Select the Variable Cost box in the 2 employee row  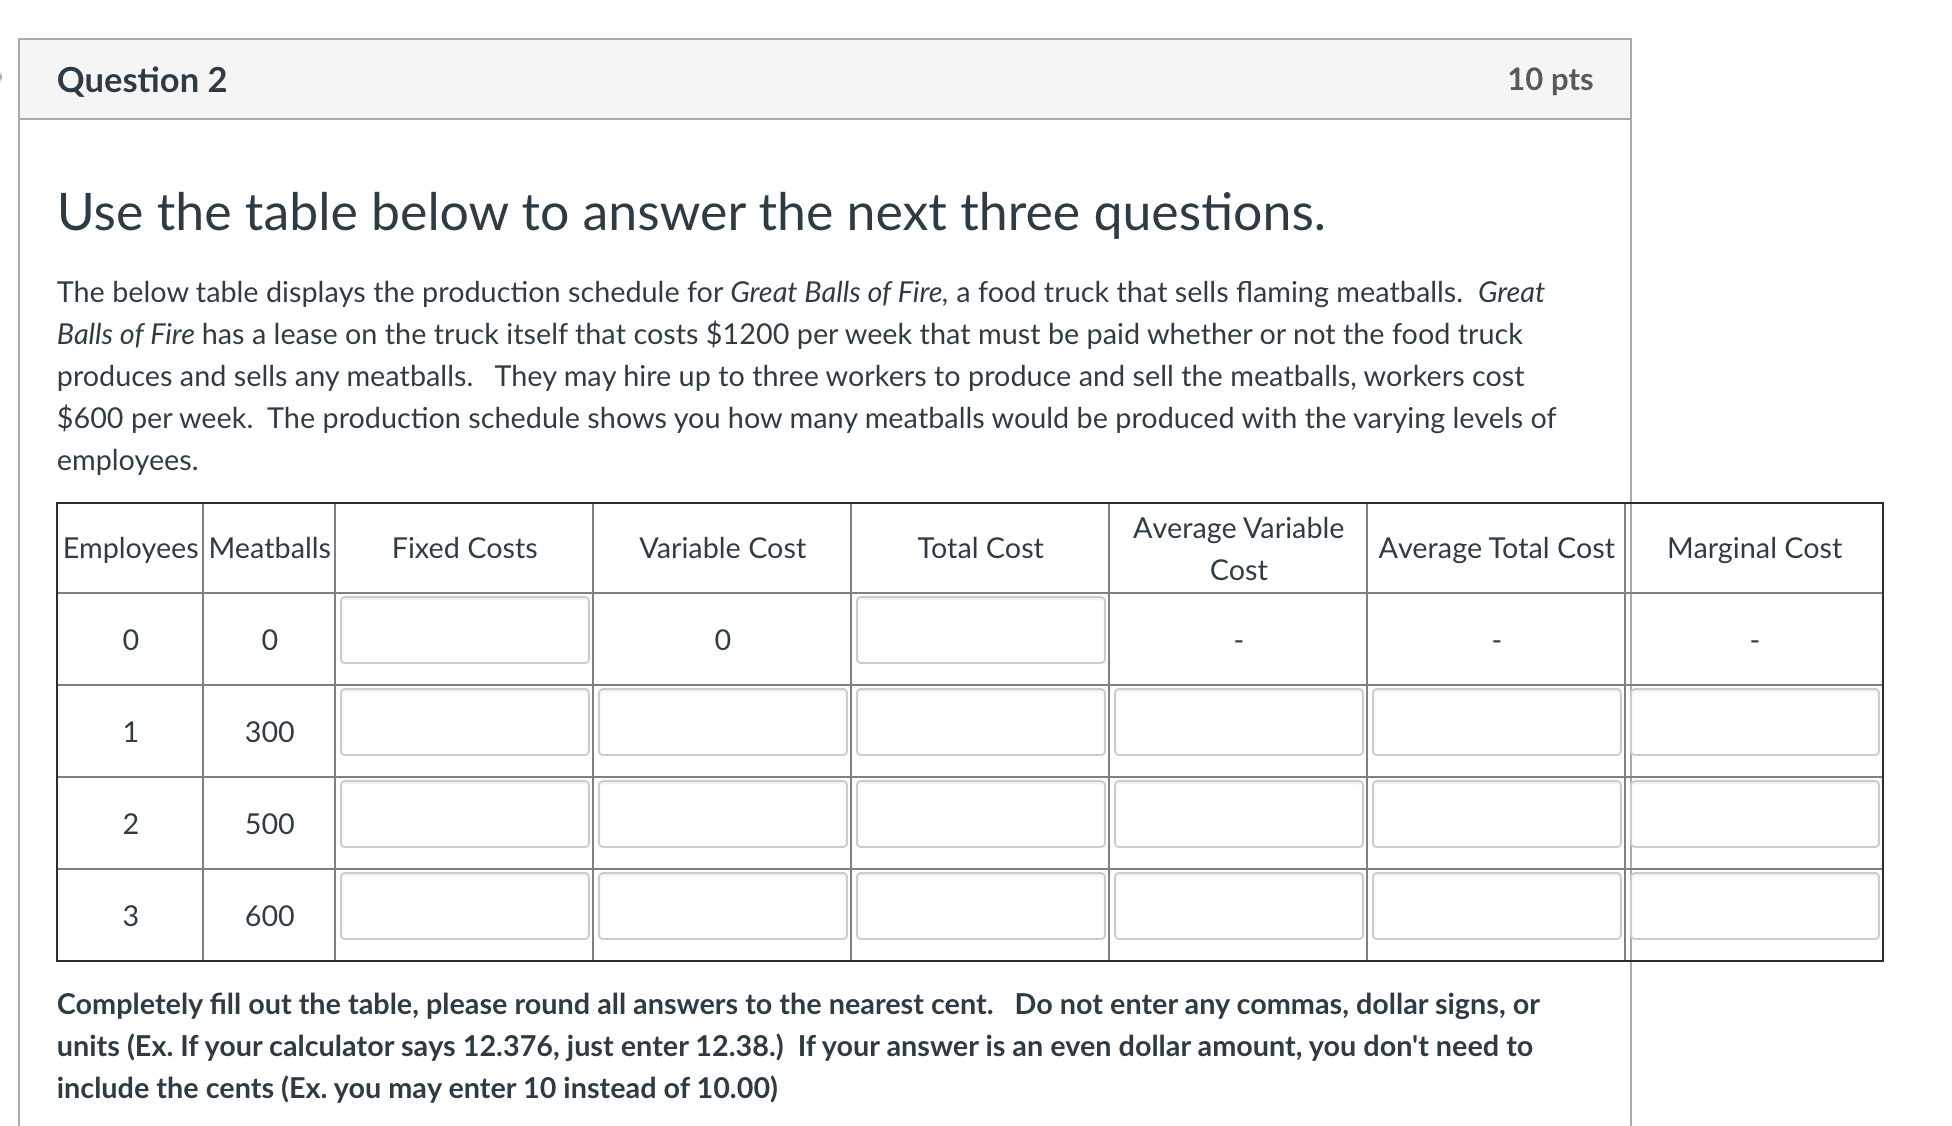[722, 814]
